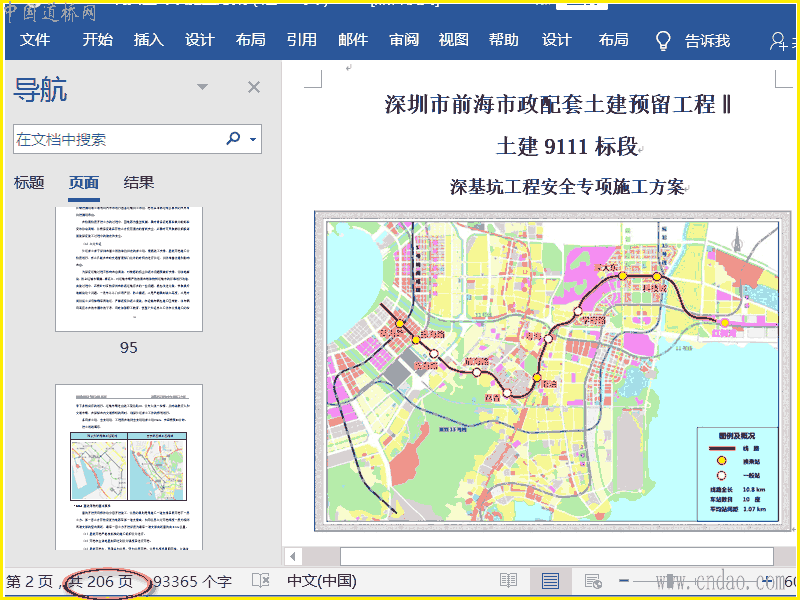Open navigation pane options dropdown arrow
Viewport: 800px width, 600px height.
204,88
